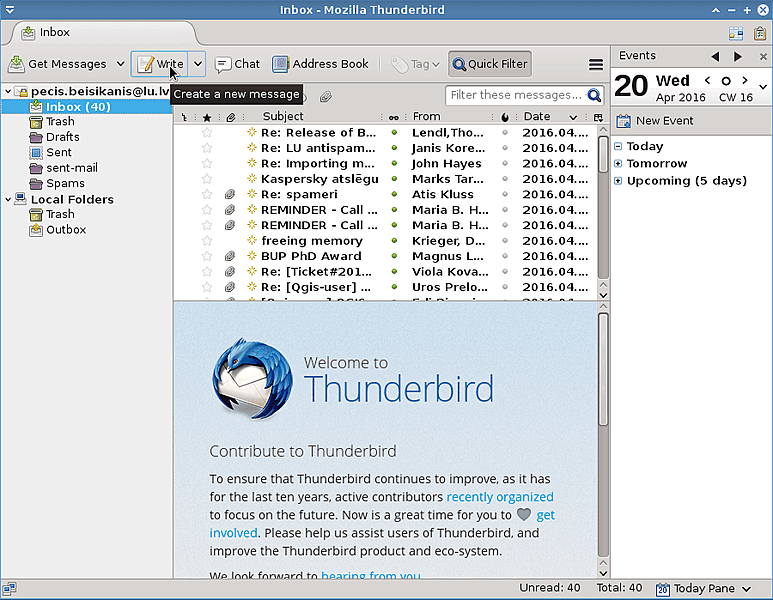
Task: Open the Calendar tab icon
Action: 736,33
